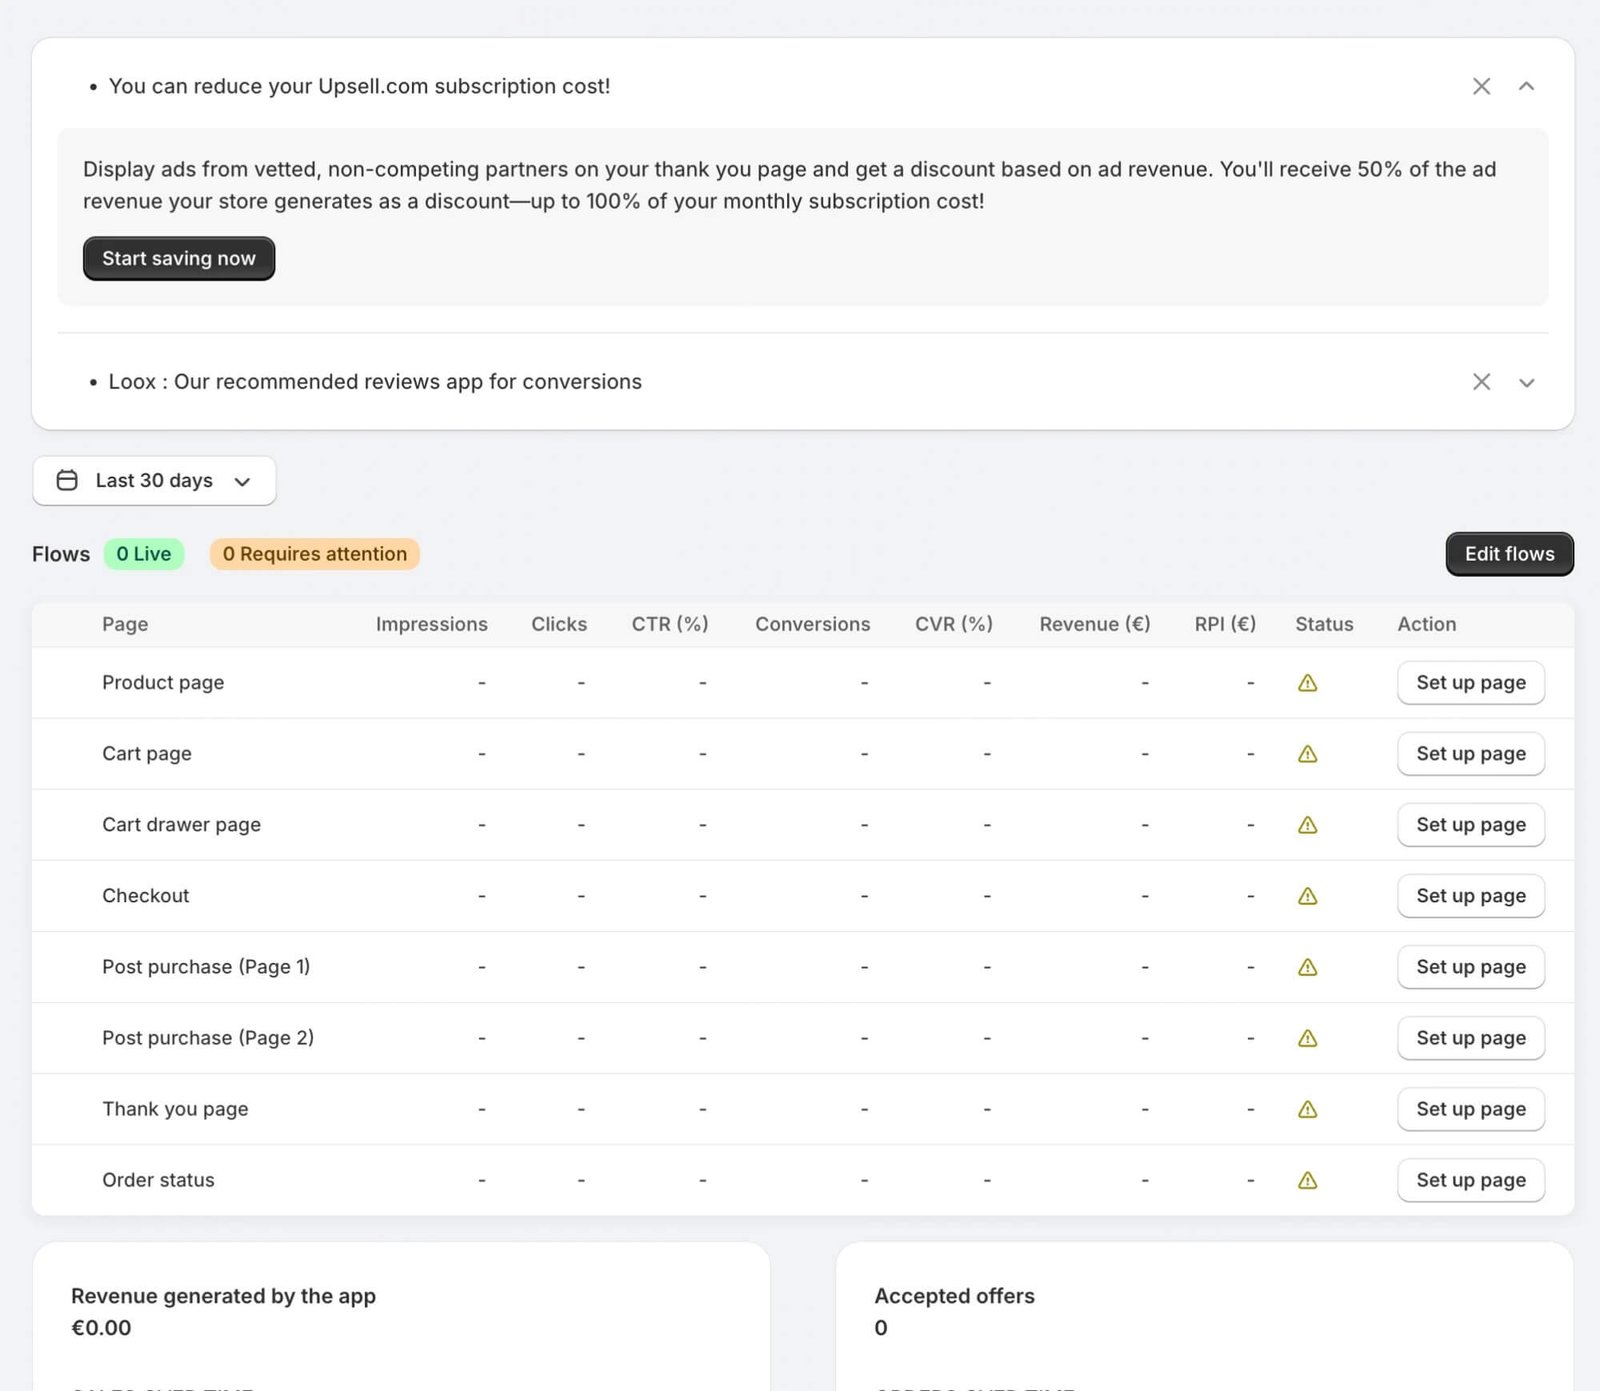
Task: Click the Edit flows button
Action: 1509,554
